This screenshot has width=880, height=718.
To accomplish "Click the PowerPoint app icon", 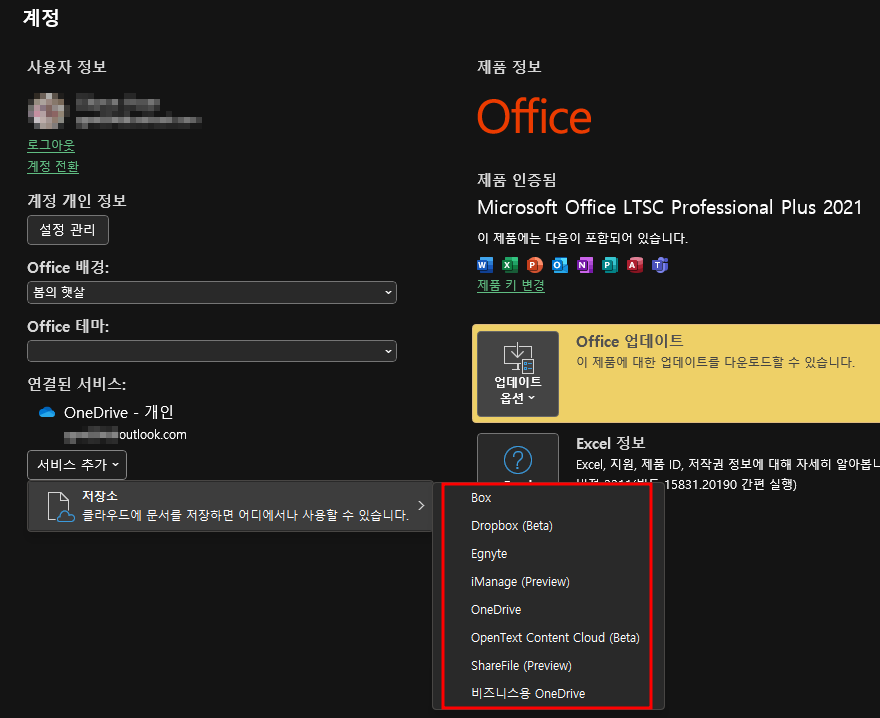I will tap(535, 264).
